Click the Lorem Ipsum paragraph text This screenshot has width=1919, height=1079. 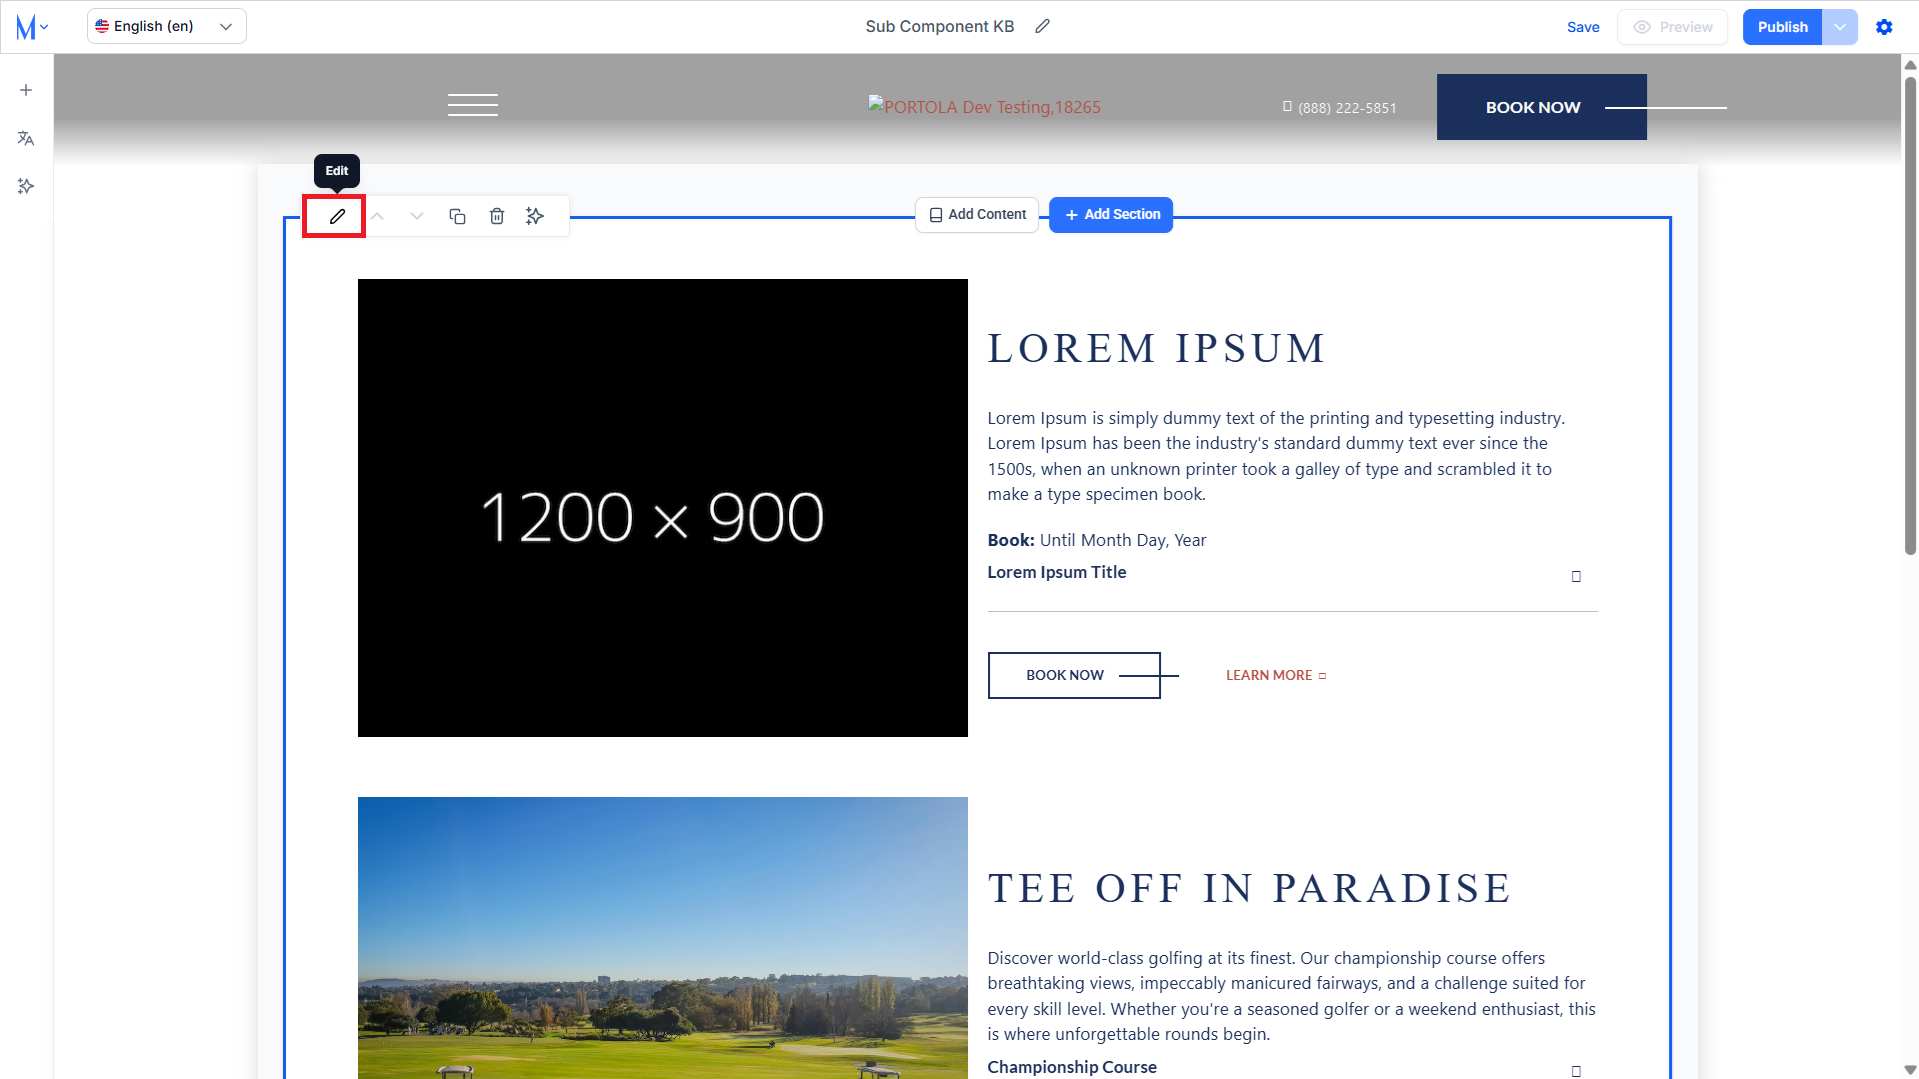[x=1276, y=456]
